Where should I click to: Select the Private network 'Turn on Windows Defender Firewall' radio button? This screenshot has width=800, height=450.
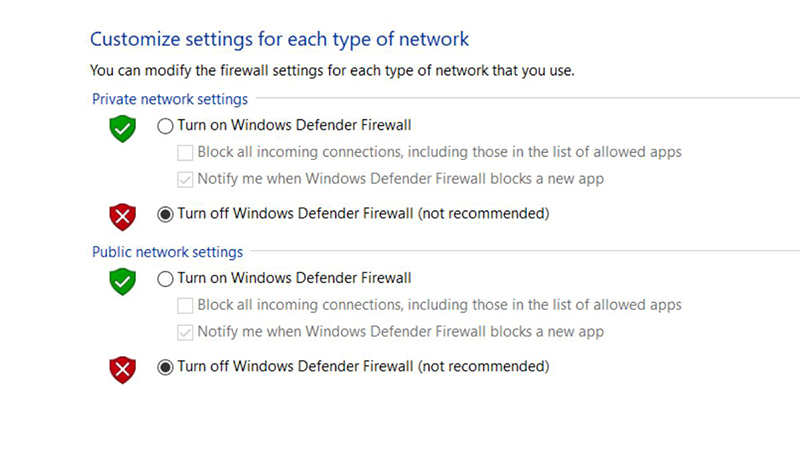[165, 126]
